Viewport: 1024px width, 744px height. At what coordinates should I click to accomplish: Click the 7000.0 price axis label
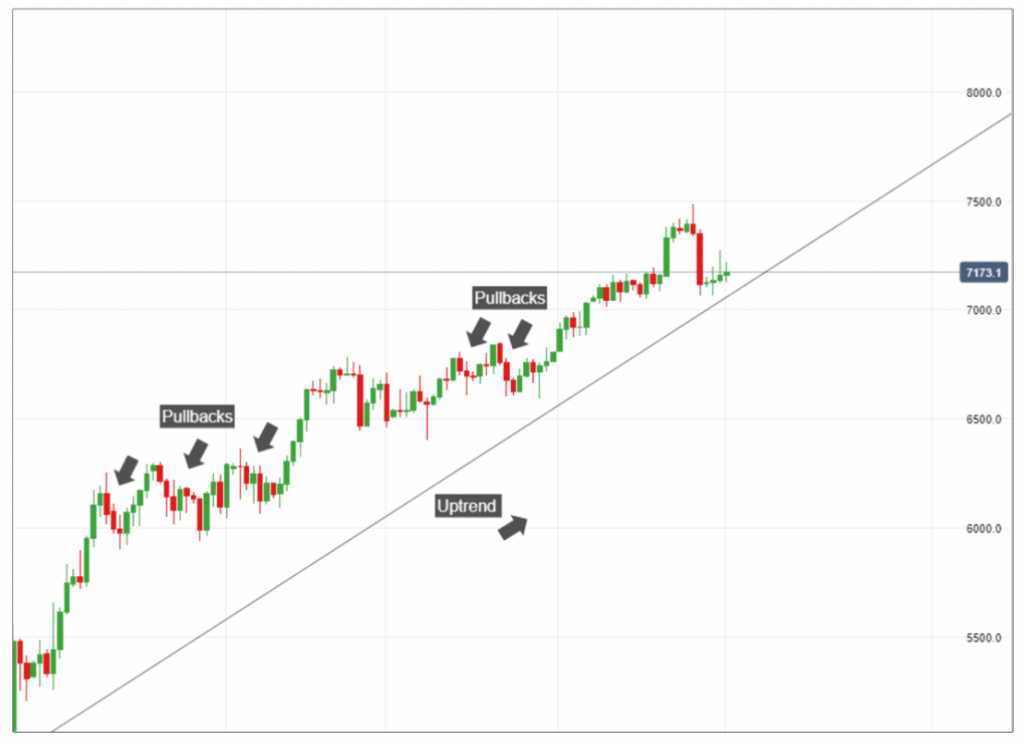click(x=984, y=311)
